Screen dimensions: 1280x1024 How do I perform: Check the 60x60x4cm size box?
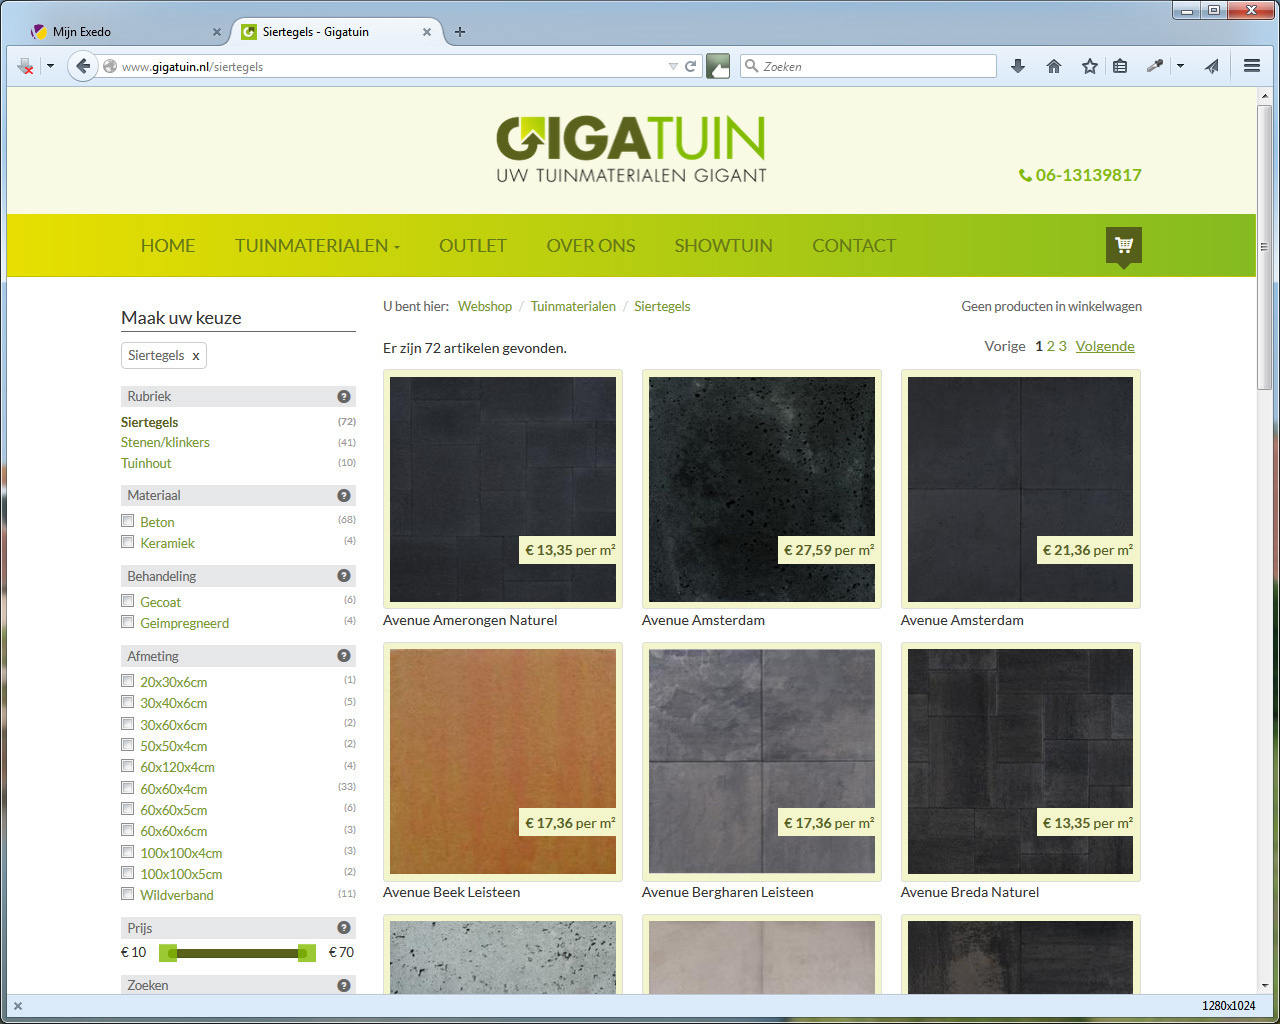(127, 787)
